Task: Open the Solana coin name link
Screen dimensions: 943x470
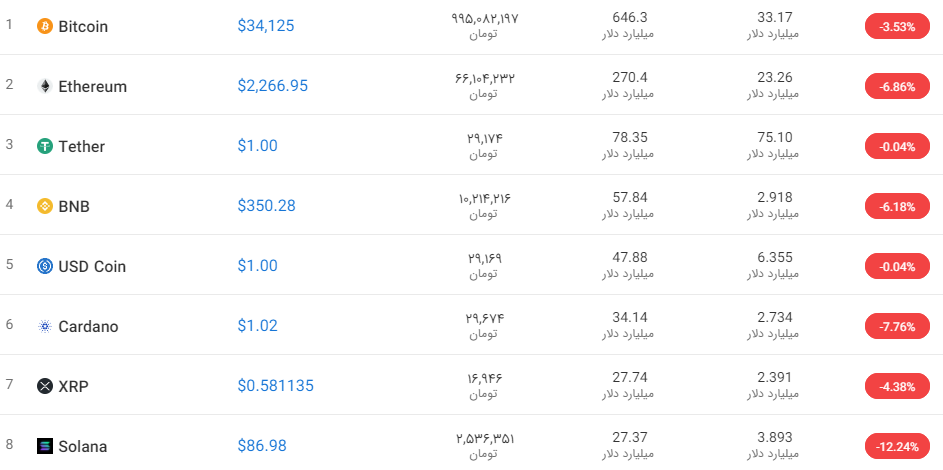Action: (x=83, y=447)
